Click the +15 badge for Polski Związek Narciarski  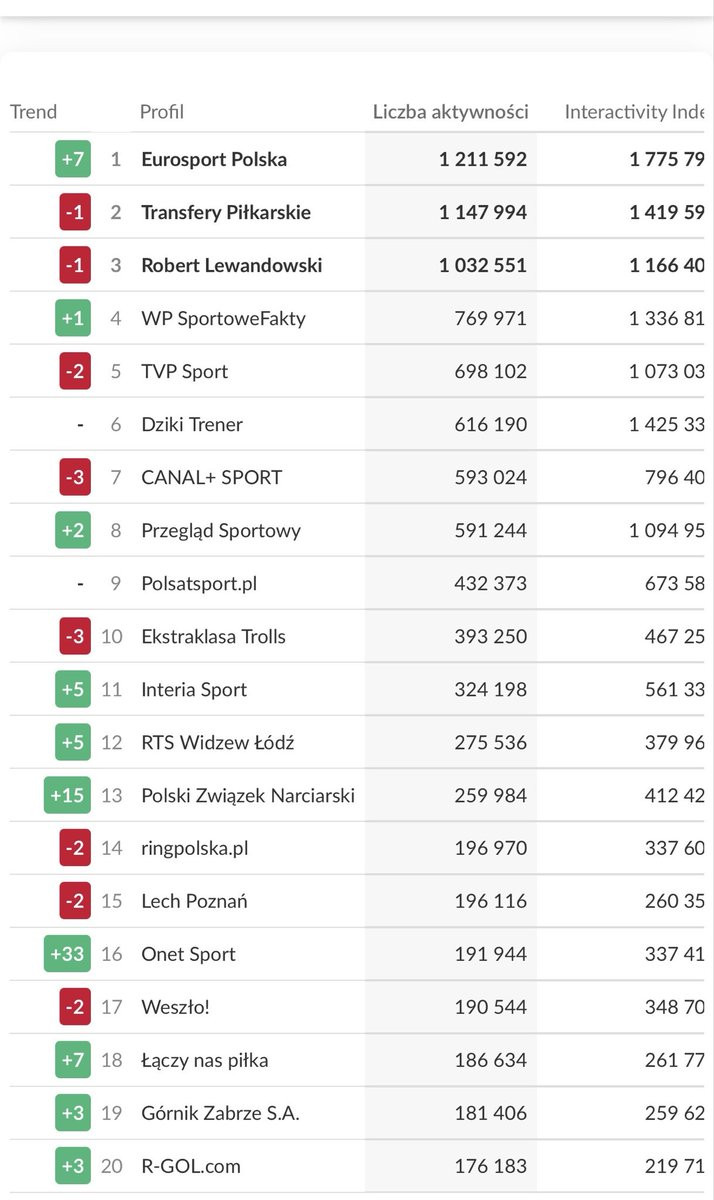click(x=67, y=795)
